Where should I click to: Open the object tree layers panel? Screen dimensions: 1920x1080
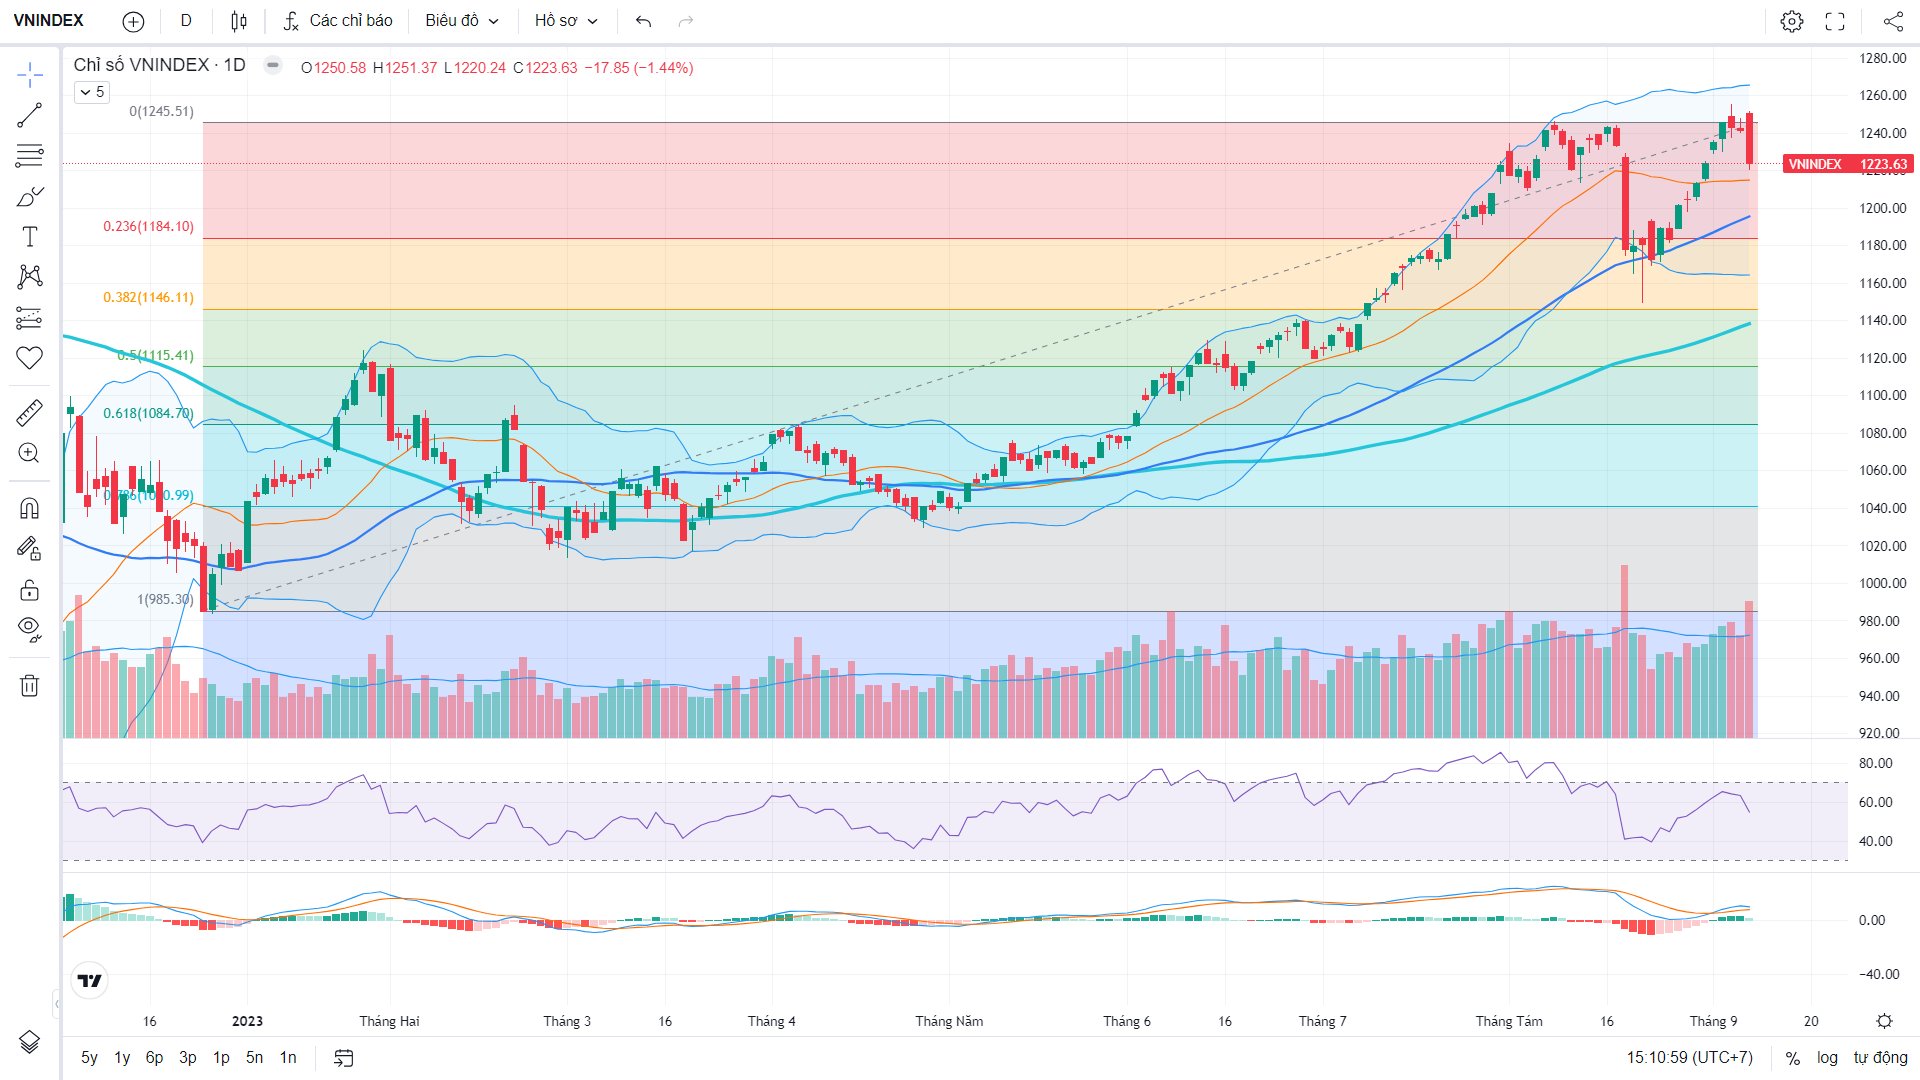(30, 1042)
